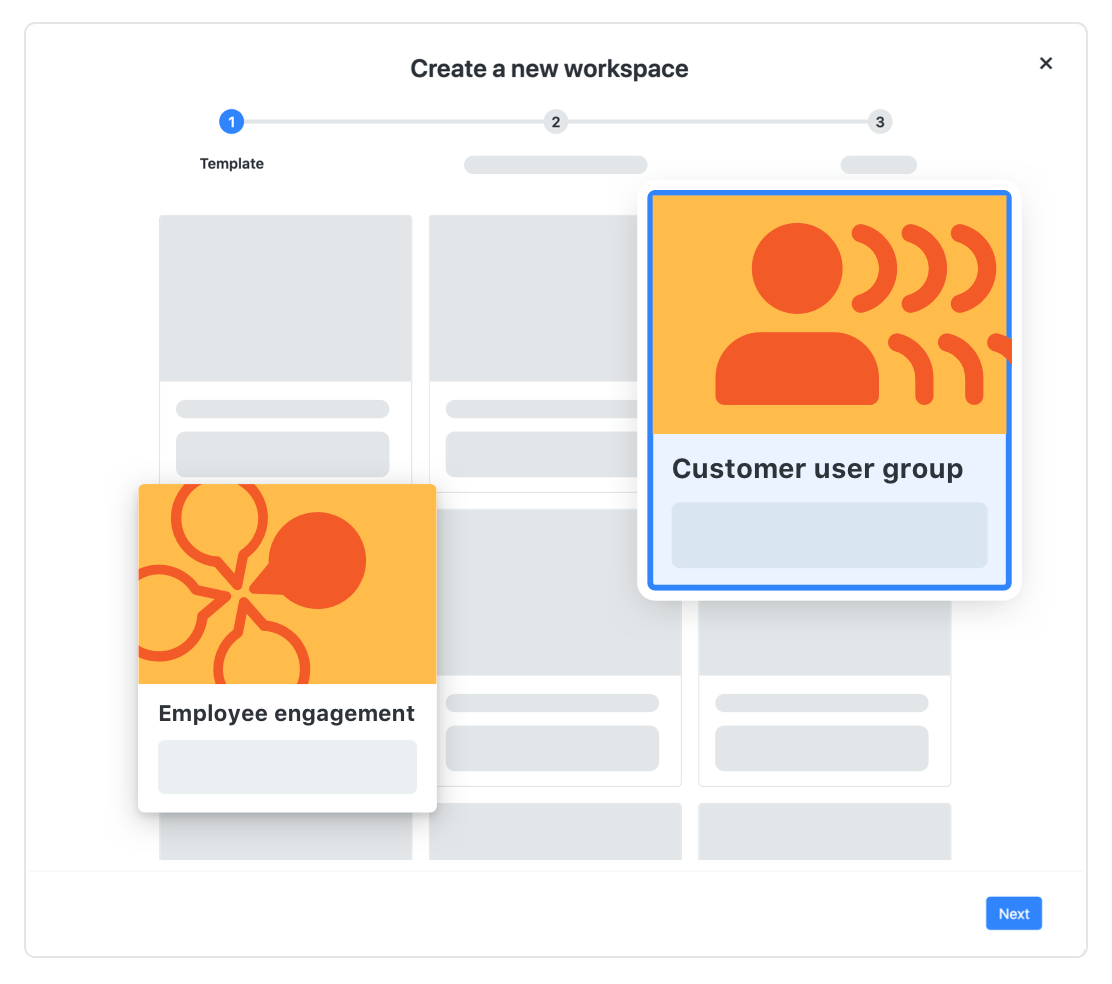Click the progress line between steps 1 and 2
The height and width of the screenshot is (984, 1112).
[x=393, y=122]
